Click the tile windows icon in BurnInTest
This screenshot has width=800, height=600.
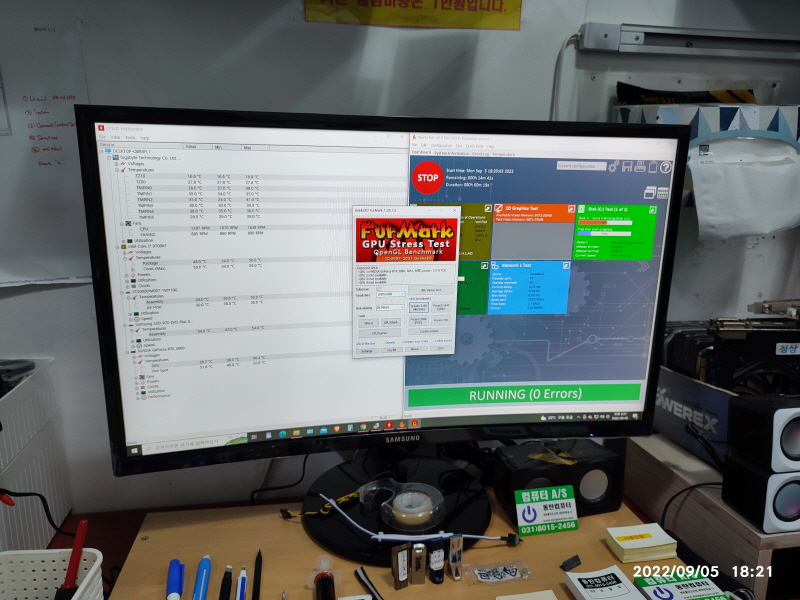click(662, 193)
